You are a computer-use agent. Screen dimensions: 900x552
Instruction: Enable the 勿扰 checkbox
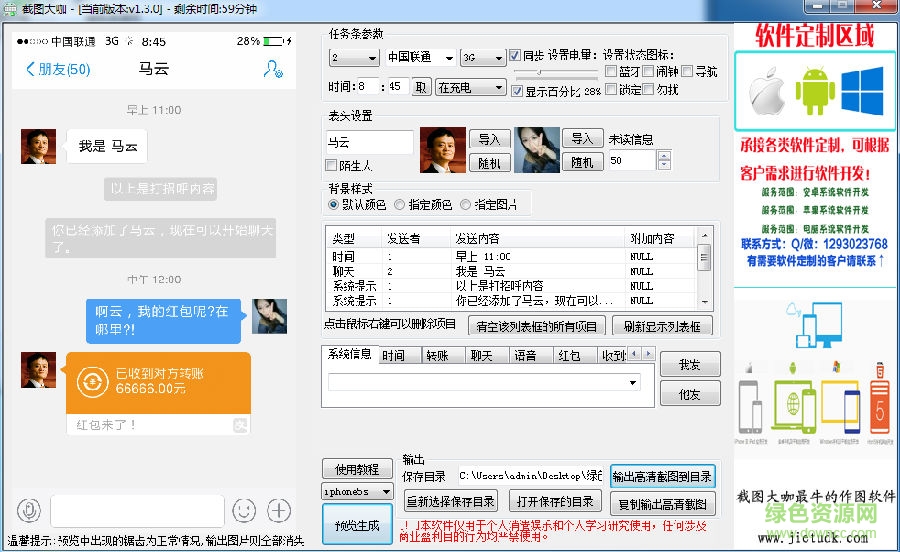point(648,89)
